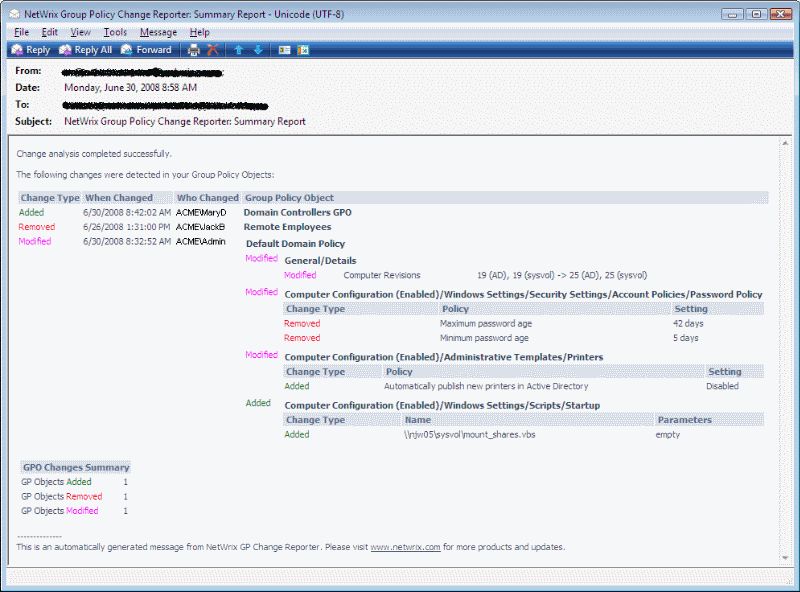Go to next message with down arrow
Viewport: 800px width, 592px height.
(x=258, y=50)
